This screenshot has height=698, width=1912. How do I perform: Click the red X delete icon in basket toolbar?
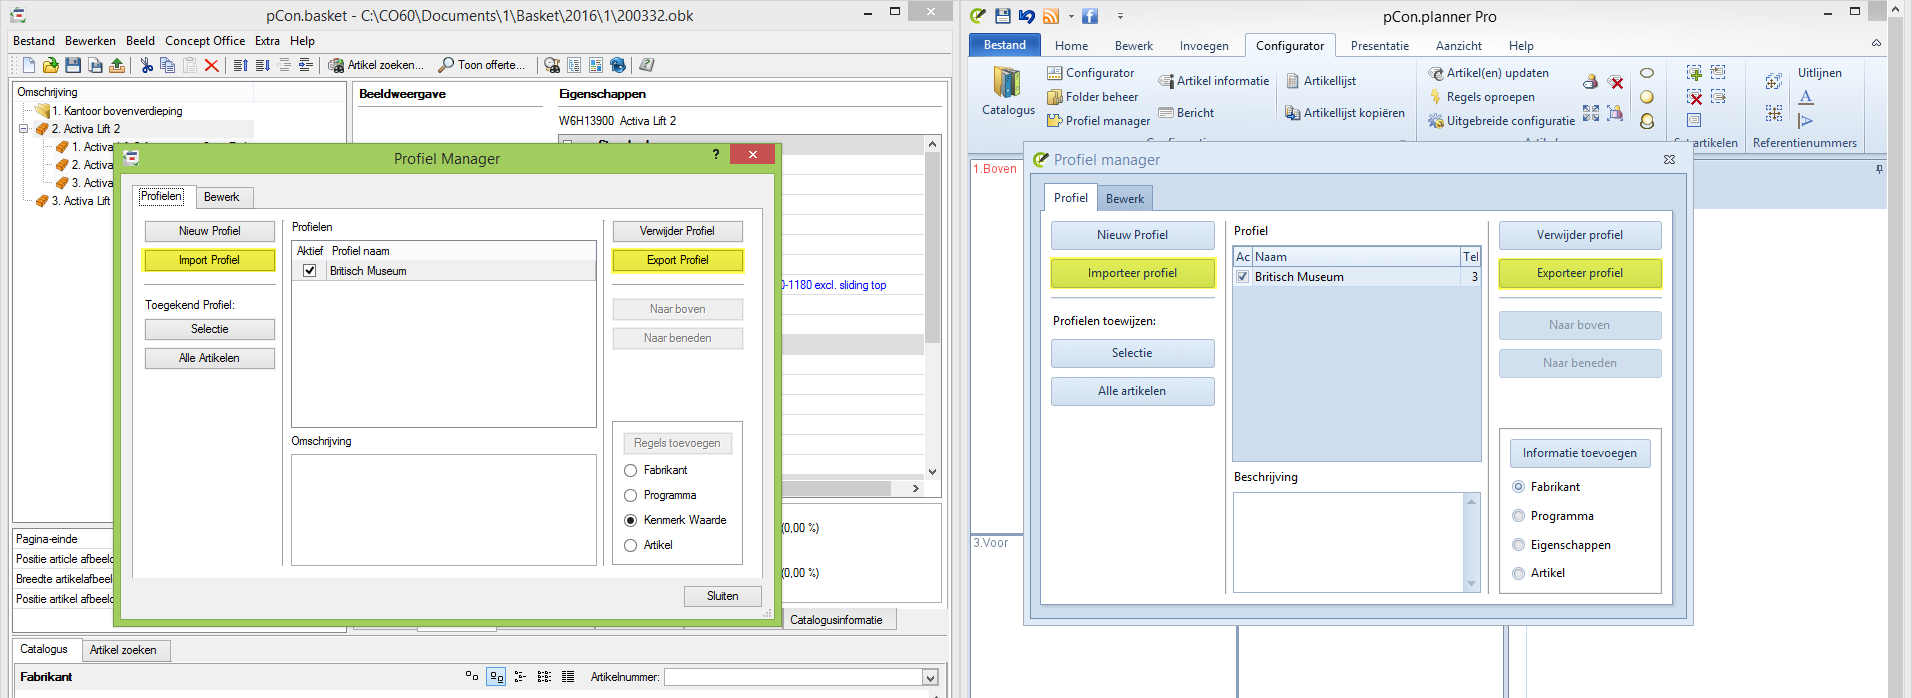(x=211, y=65)
